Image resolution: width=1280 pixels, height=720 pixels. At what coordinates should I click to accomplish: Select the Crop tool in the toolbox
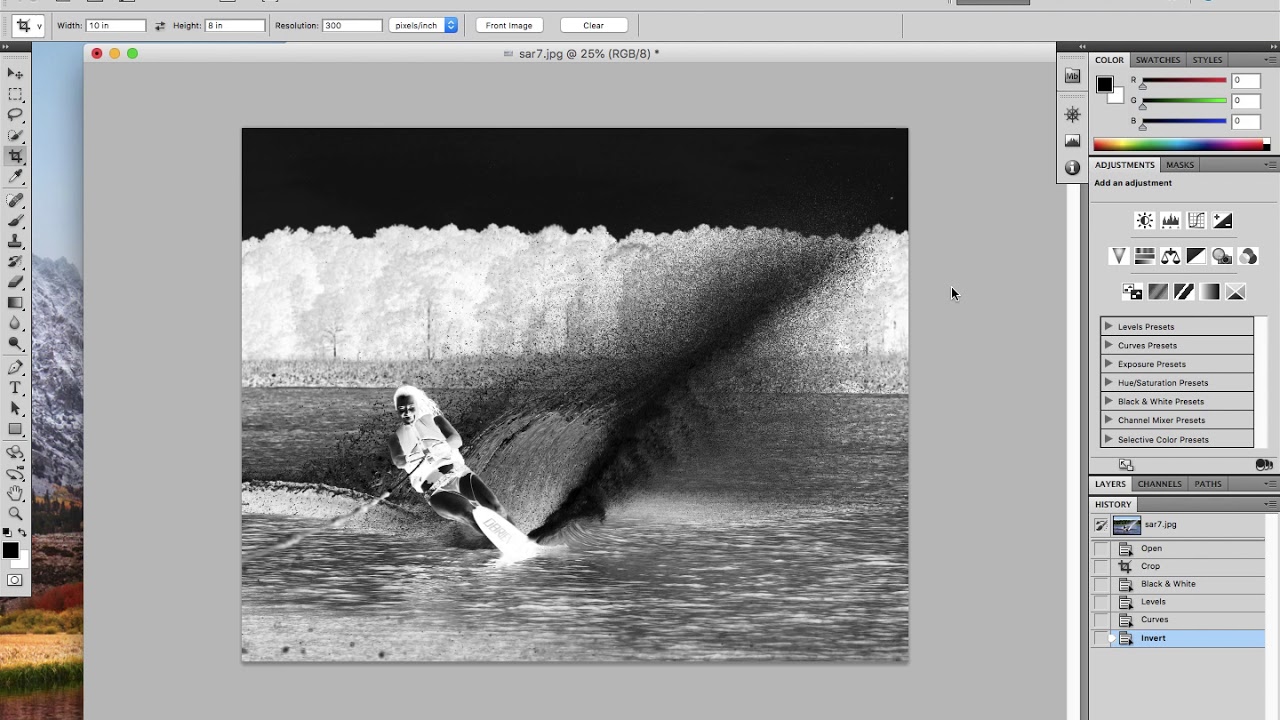(15, 156)
